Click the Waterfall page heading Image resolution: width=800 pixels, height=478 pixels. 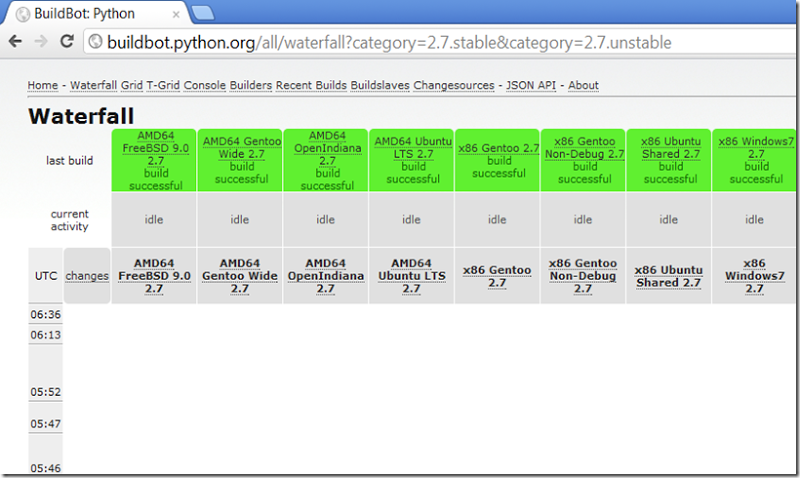click(x=81, y=116)
